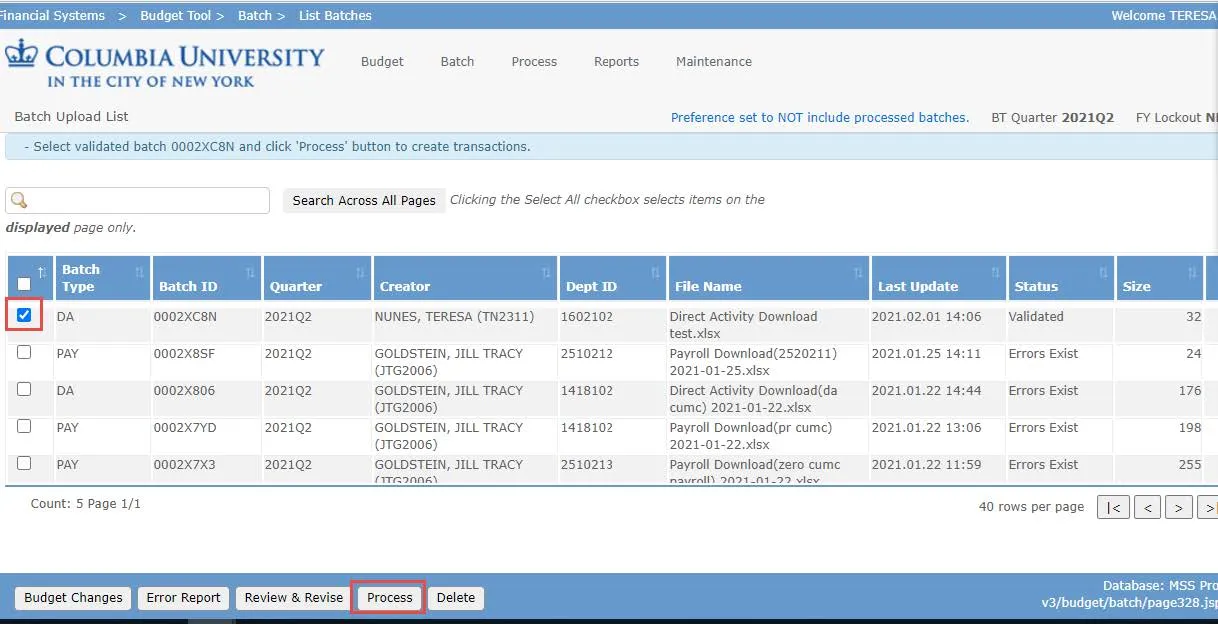This screenshot has height=624, width=1218.
Task: Focus the batch search input field
Action: pyautogui.click(x=138, y=200)
